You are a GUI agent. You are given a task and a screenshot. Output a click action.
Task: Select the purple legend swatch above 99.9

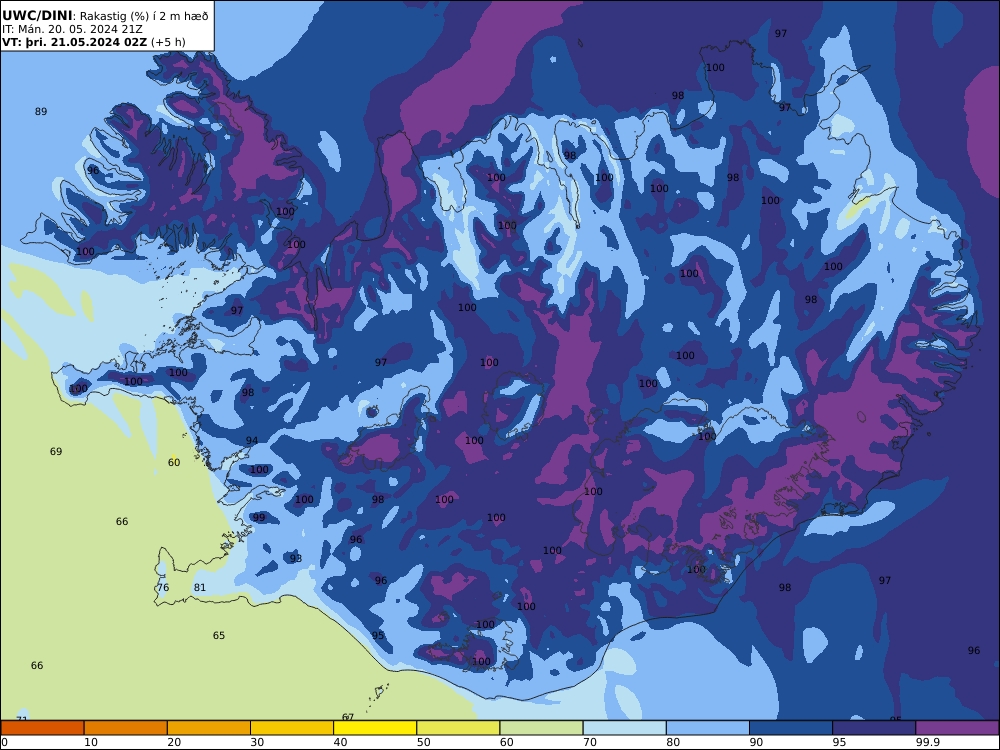pyautogui.click(x=957, y=728)
